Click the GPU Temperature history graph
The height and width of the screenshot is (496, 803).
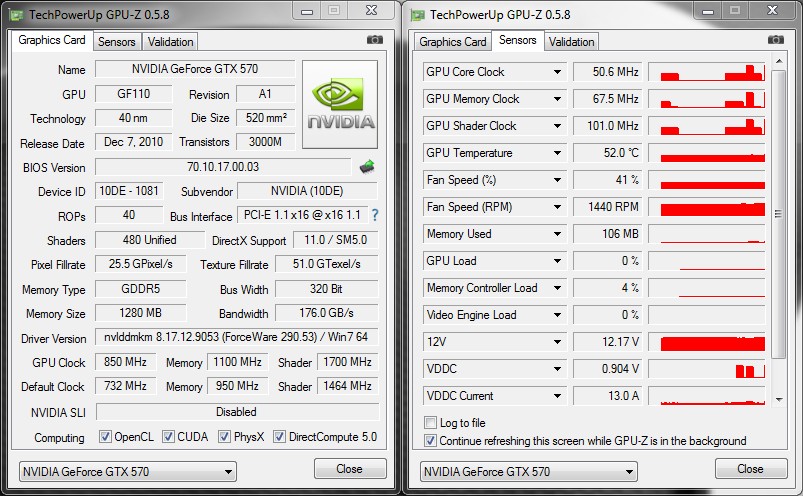[707, 153]
